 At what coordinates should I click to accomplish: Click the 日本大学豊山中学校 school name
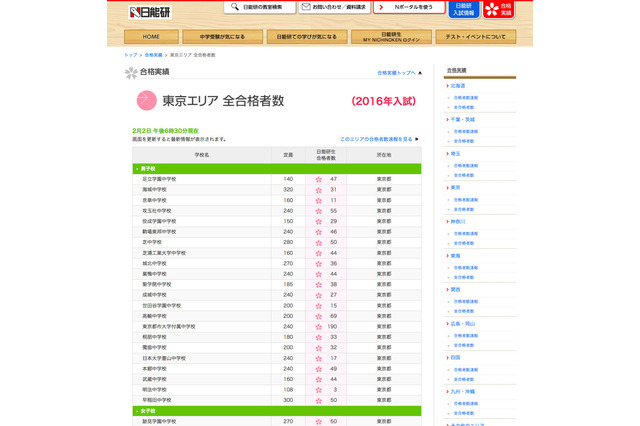click(164, 358)
